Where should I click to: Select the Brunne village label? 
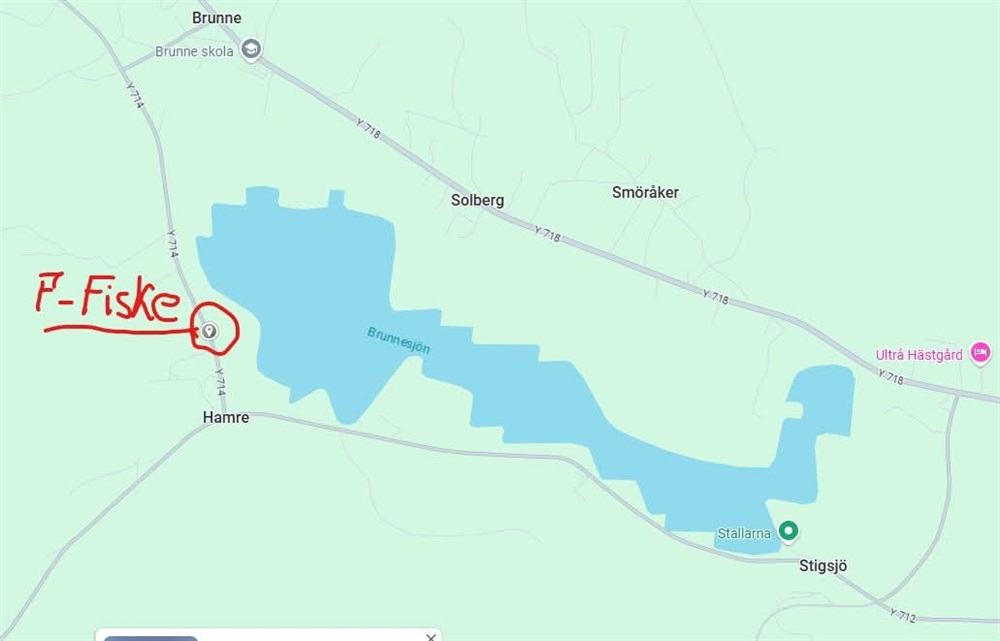pos(217,18)
